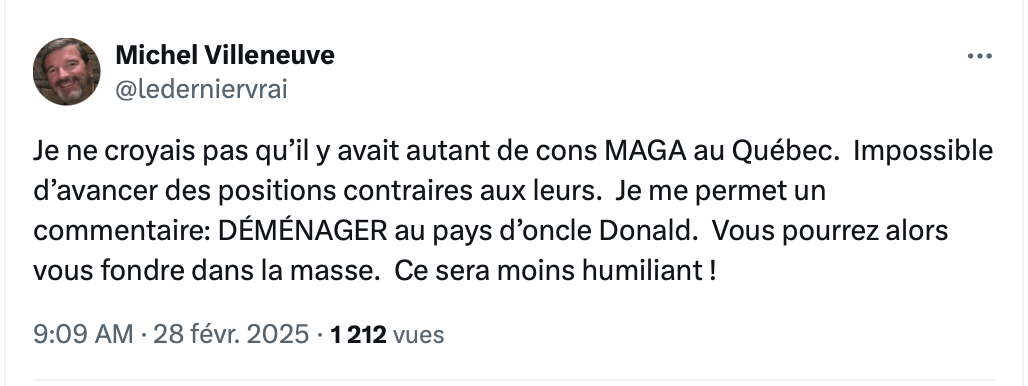Click the capitalized word DÉMÉNAGER
Viewport: 1028px width, 386px height.
(302, 231)
